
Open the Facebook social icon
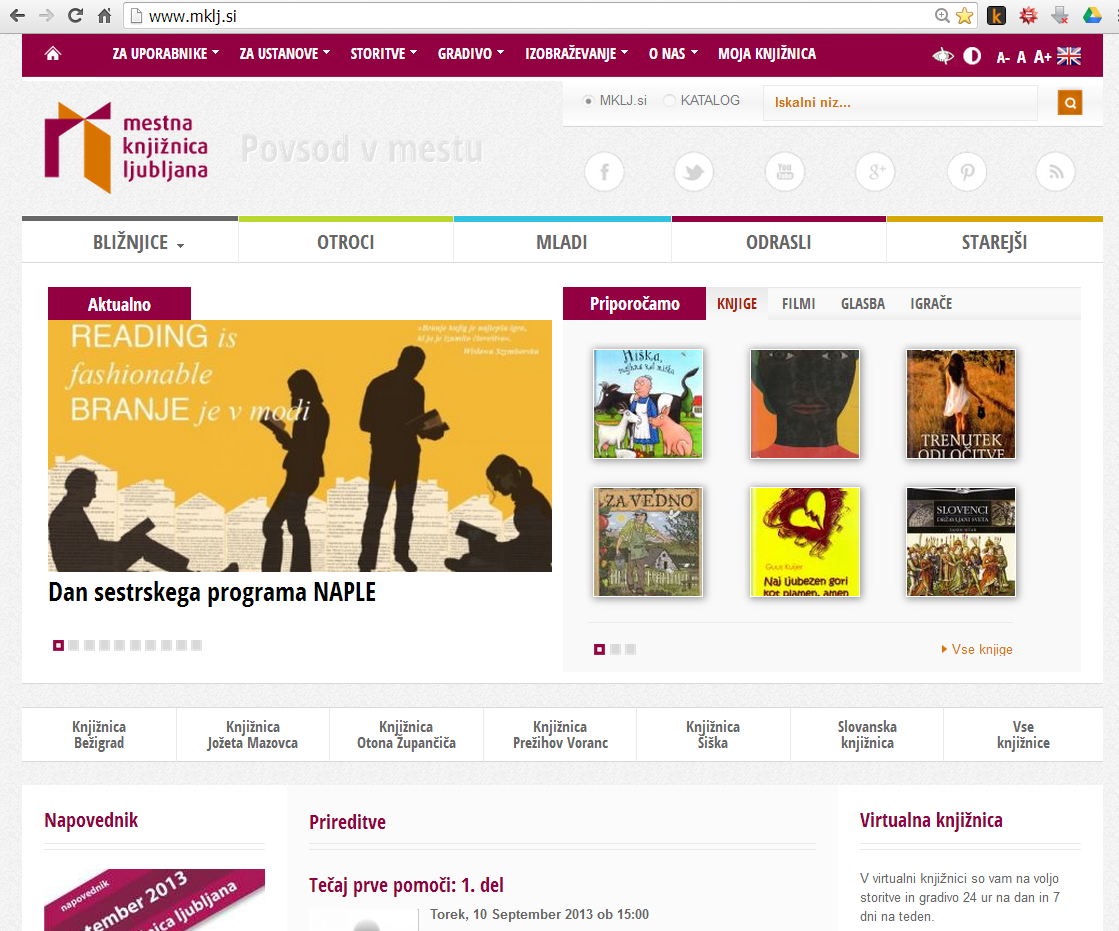coord(604,172)
